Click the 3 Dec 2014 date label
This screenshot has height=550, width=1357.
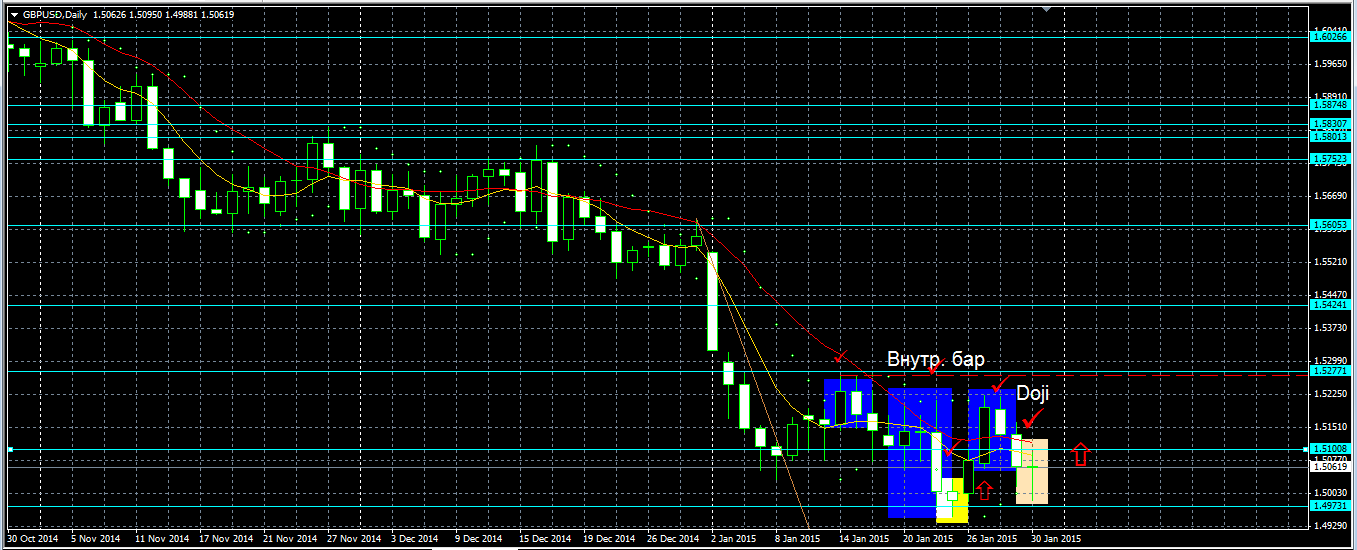(415, 538)
